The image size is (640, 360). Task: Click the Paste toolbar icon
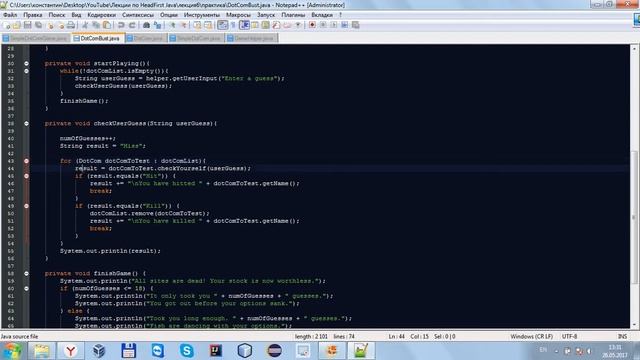coord(107,25)
